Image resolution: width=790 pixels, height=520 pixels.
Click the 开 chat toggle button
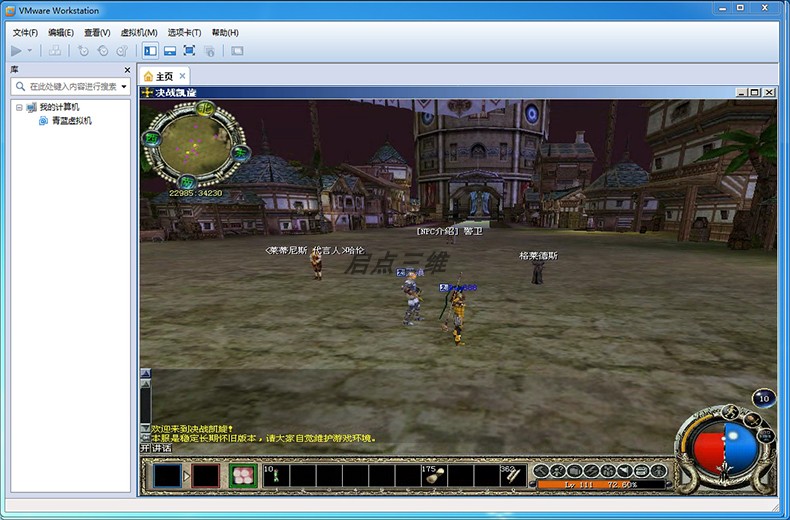coord(145,448)
